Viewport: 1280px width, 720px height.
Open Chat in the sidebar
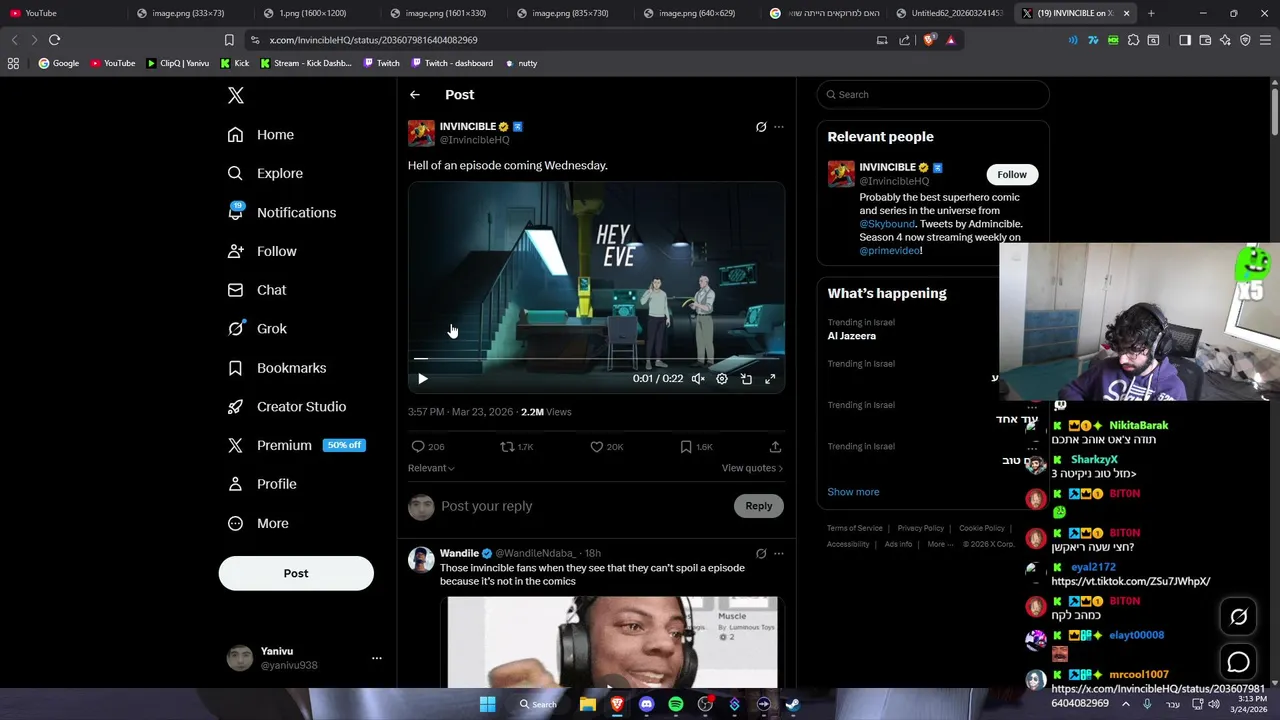257,290
